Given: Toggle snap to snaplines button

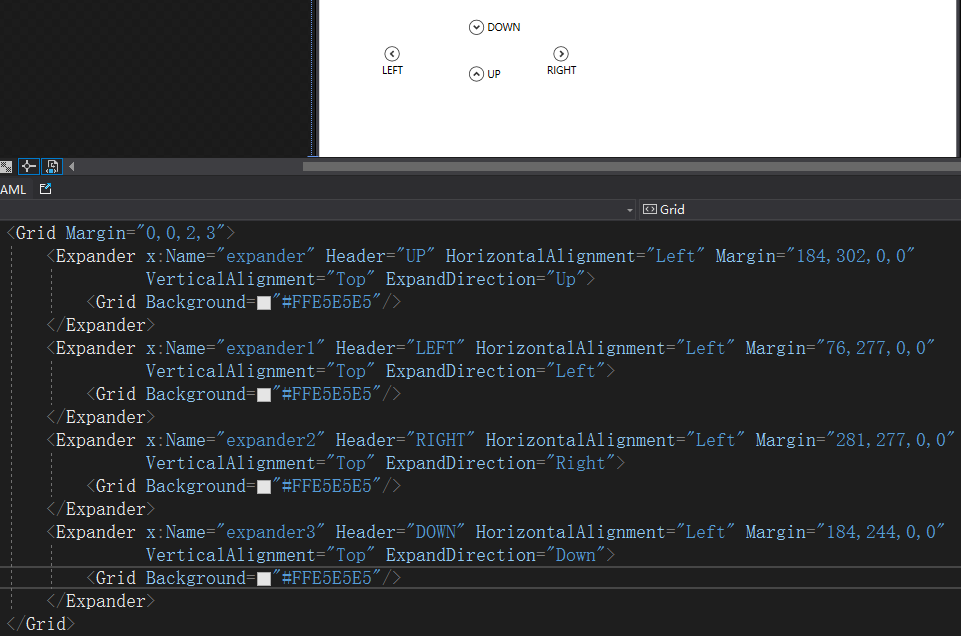Looking at the screenshot, I should pos(28,167).
